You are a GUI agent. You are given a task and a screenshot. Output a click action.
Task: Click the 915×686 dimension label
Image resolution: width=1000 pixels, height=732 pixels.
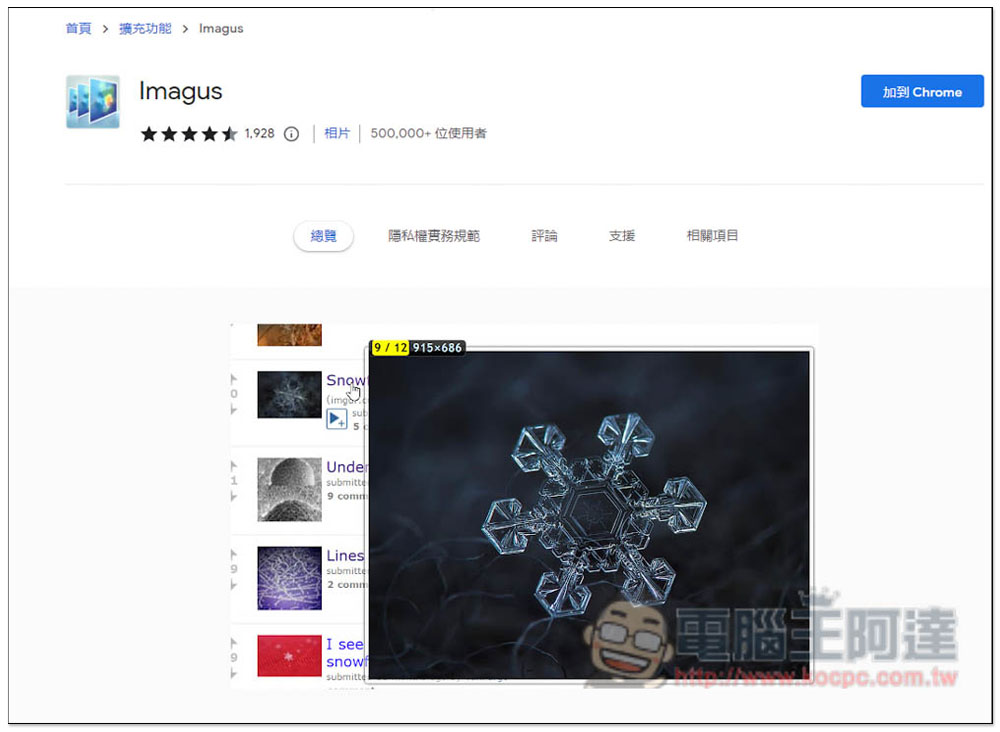[437, 348]
